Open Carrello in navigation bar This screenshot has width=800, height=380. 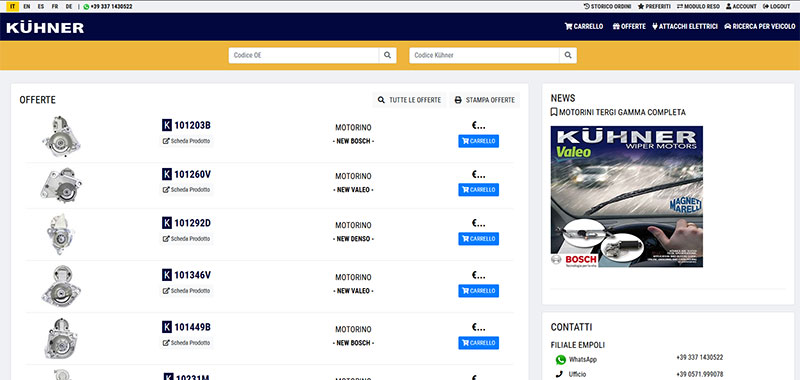tap(584, 27)
